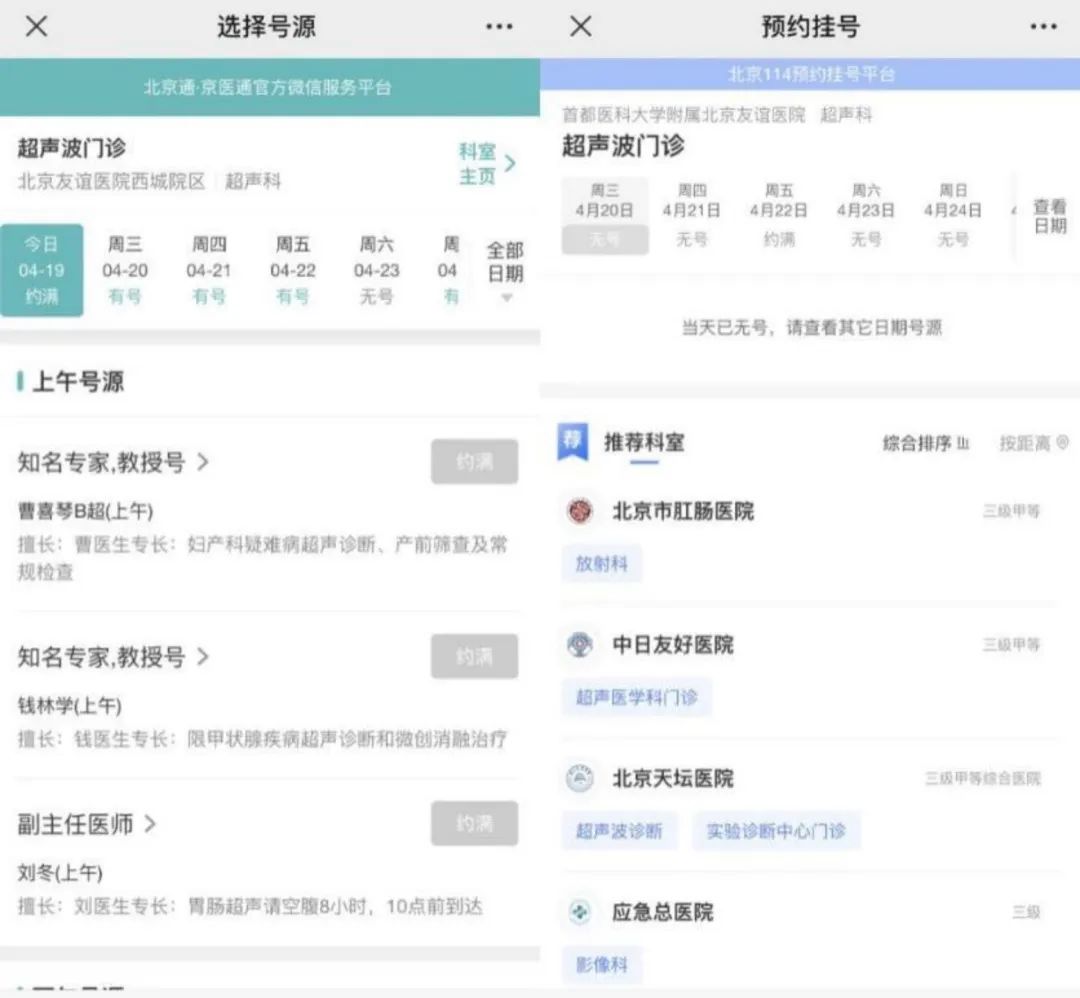Viewport: 1080px width, 998px height.
Task: Select the 超声波诊断 tag under 北京天坛医院
Action: click(619, 831)
